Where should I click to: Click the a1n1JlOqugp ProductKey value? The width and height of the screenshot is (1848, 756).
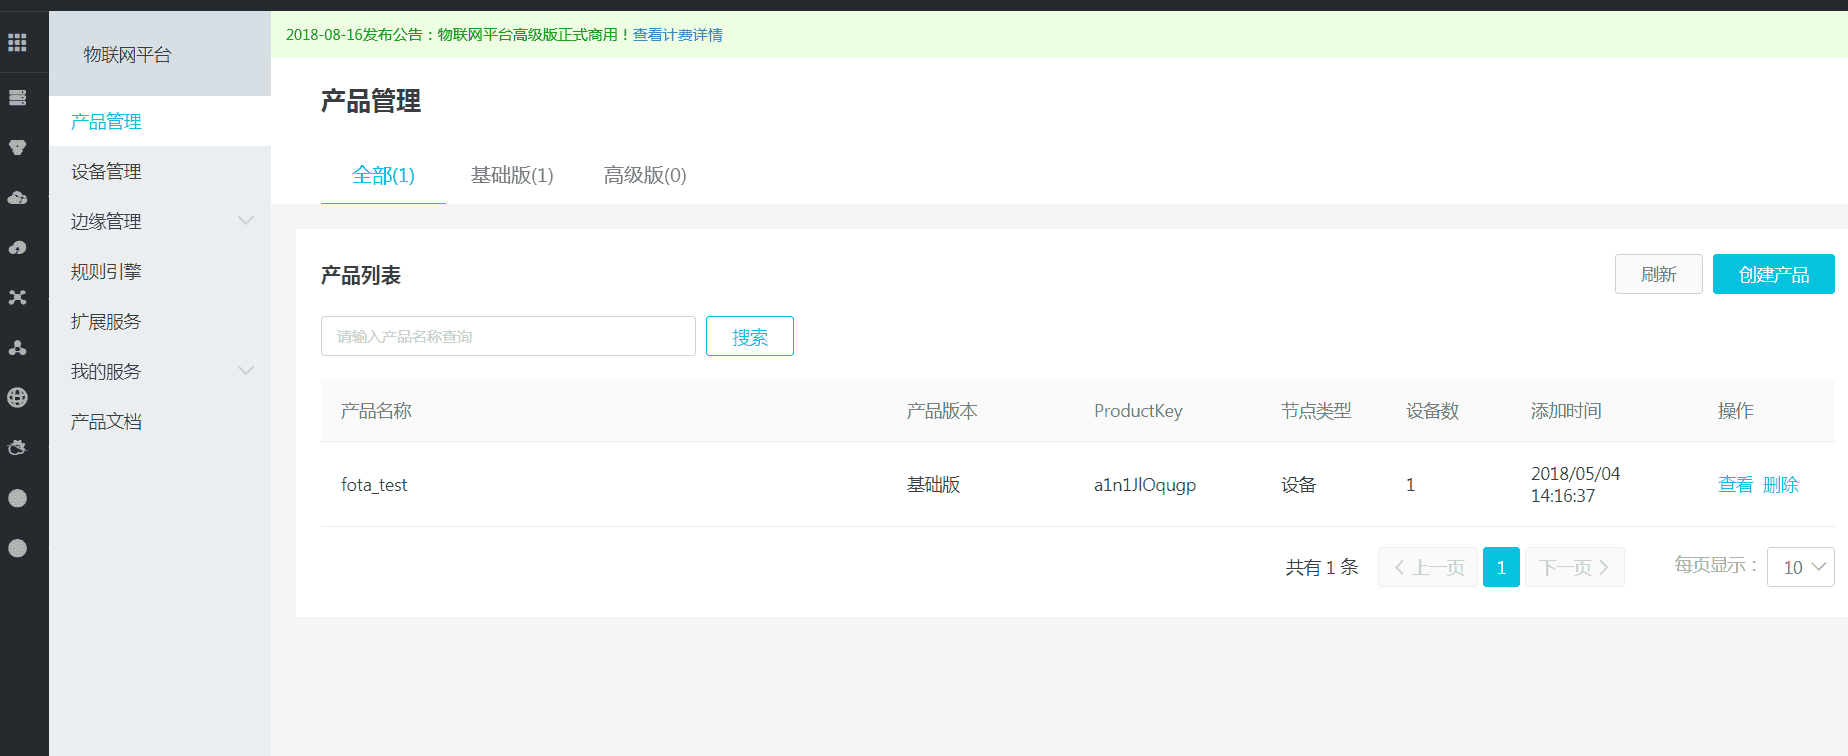[1145, 485]
